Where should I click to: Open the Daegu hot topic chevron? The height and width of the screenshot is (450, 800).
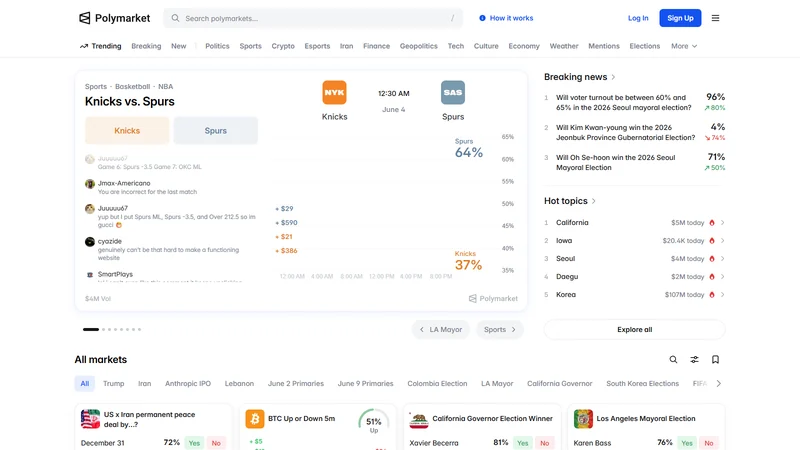(x=722, y=277)
